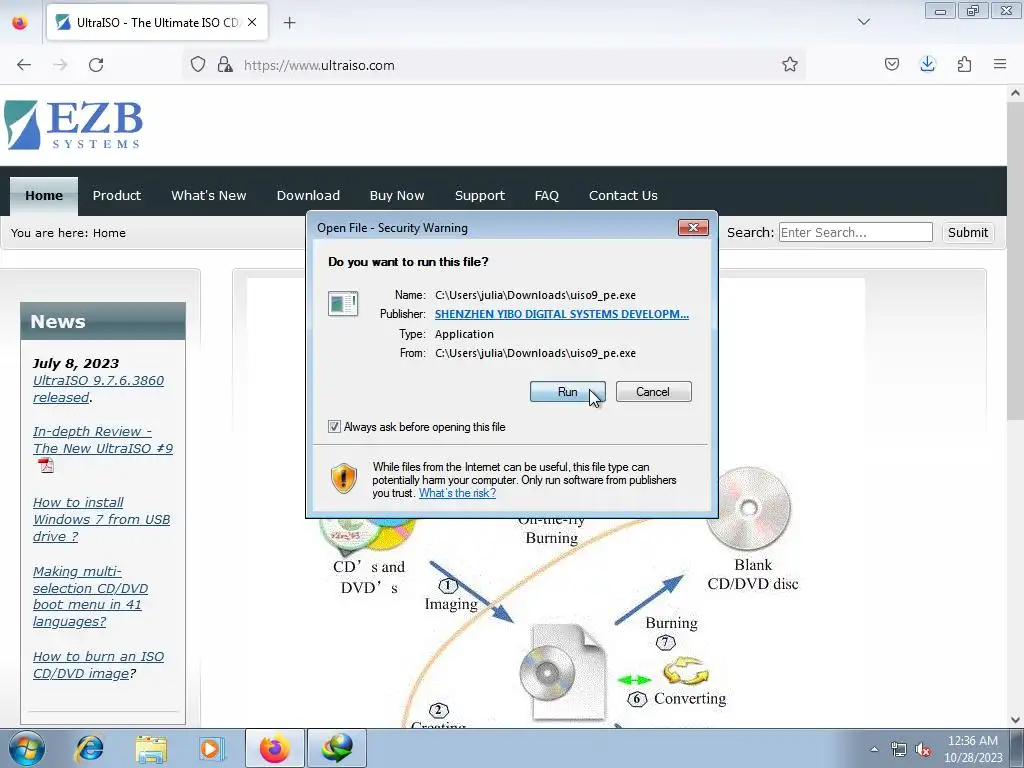1024x768 pixels.
Task: Open Windows Explorer folder on taskbar
Action: click(x=151, y=748)
